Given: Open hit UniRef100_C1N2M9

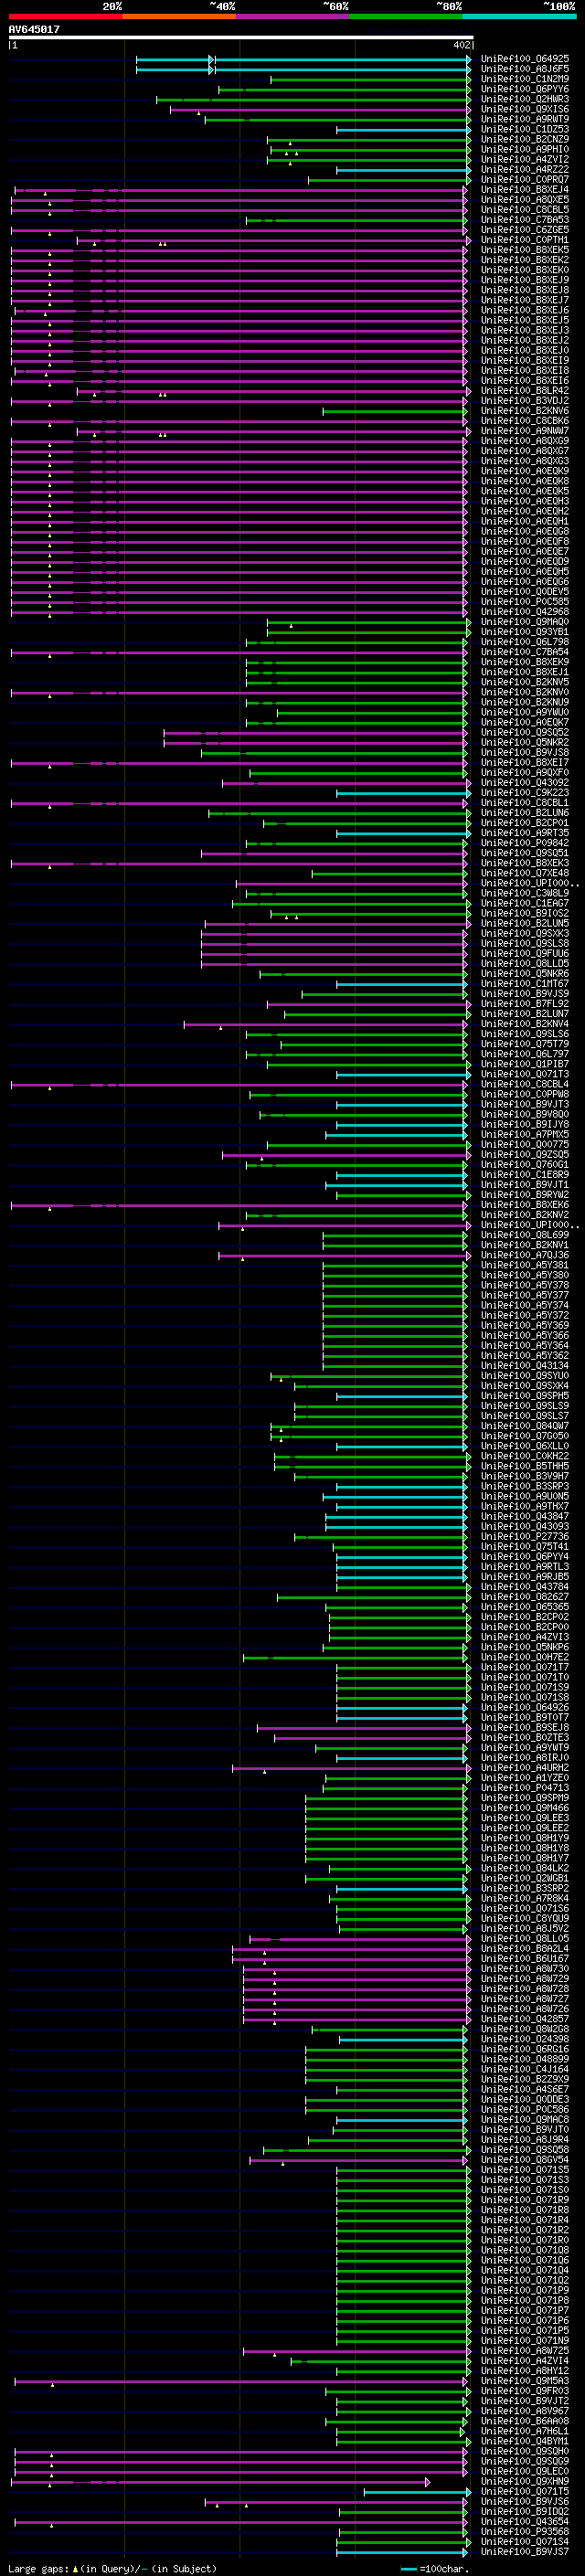Looking at the screenshot, I should click(525, 79).
